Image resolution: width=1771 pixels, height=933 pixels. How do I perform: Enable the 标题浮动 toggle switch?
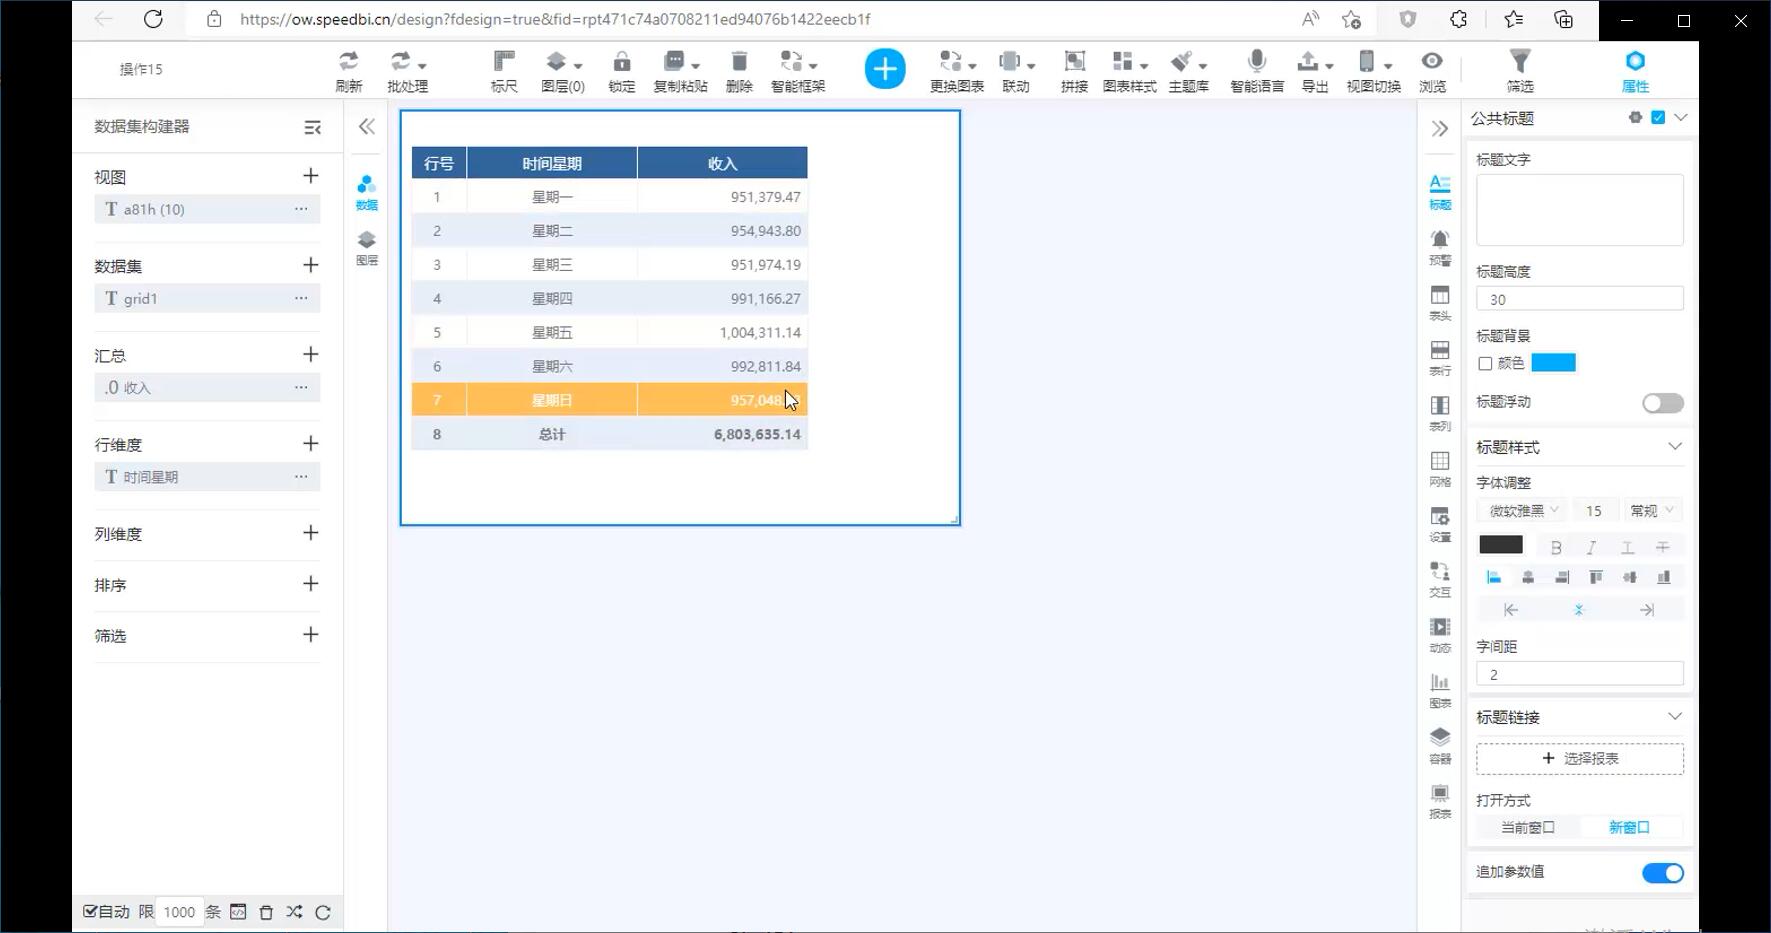click(x=1662, y=403)
